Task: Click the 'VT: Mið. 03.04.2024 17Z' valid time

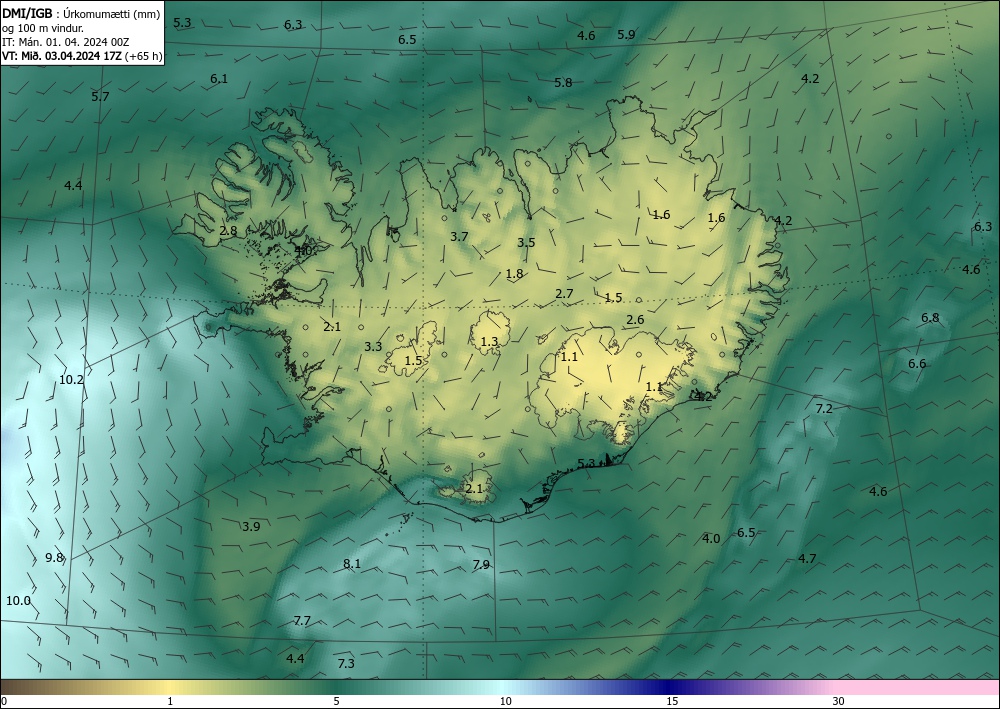Action: coord(62,56)
